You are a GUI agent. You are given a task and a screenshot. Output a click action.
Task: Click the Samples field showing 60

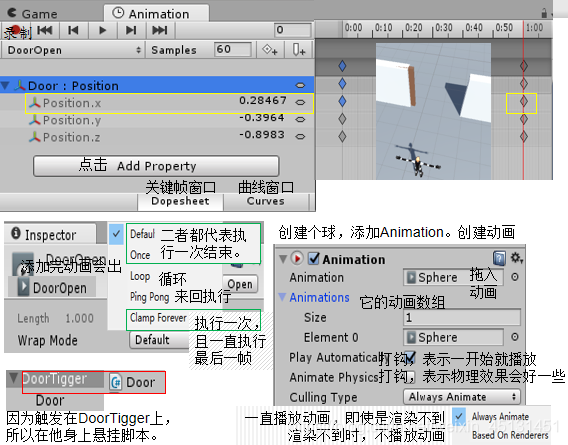[x=233, y=49]
